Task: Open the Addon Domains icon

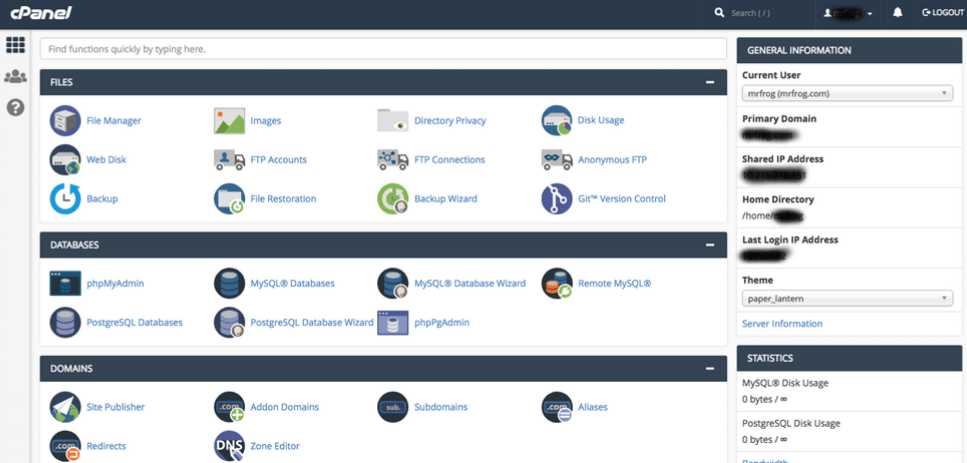Action: [x=229, y=407]
